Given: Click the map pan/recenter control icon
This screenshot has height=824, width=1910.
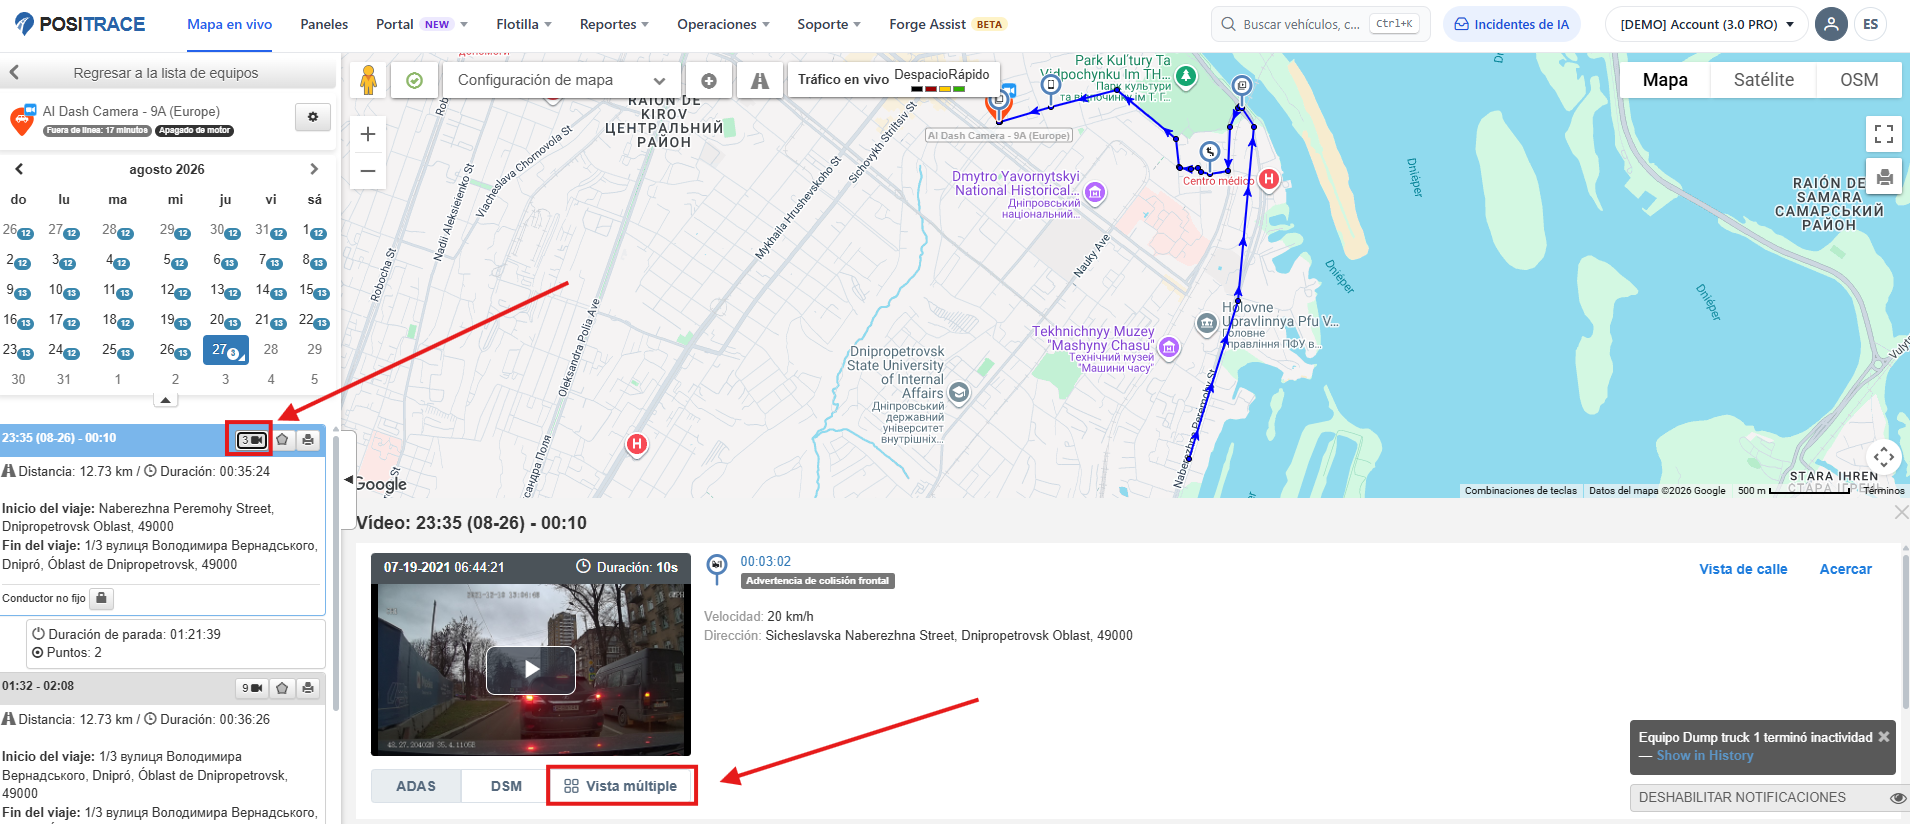Looking at the screenshot, I should 1884,457.
